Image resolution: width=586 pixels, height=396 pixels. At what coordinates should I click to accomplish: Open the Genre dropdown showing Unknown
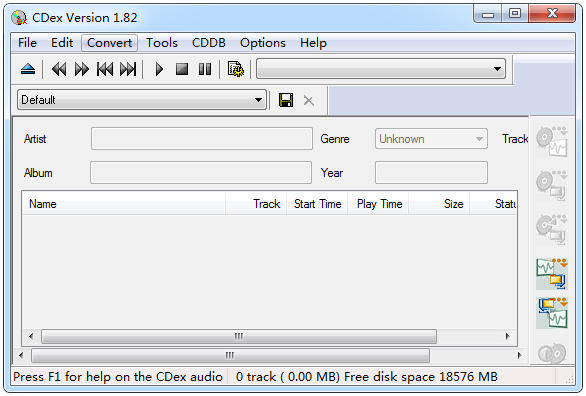pyautogui.click(x=431, y=139)
